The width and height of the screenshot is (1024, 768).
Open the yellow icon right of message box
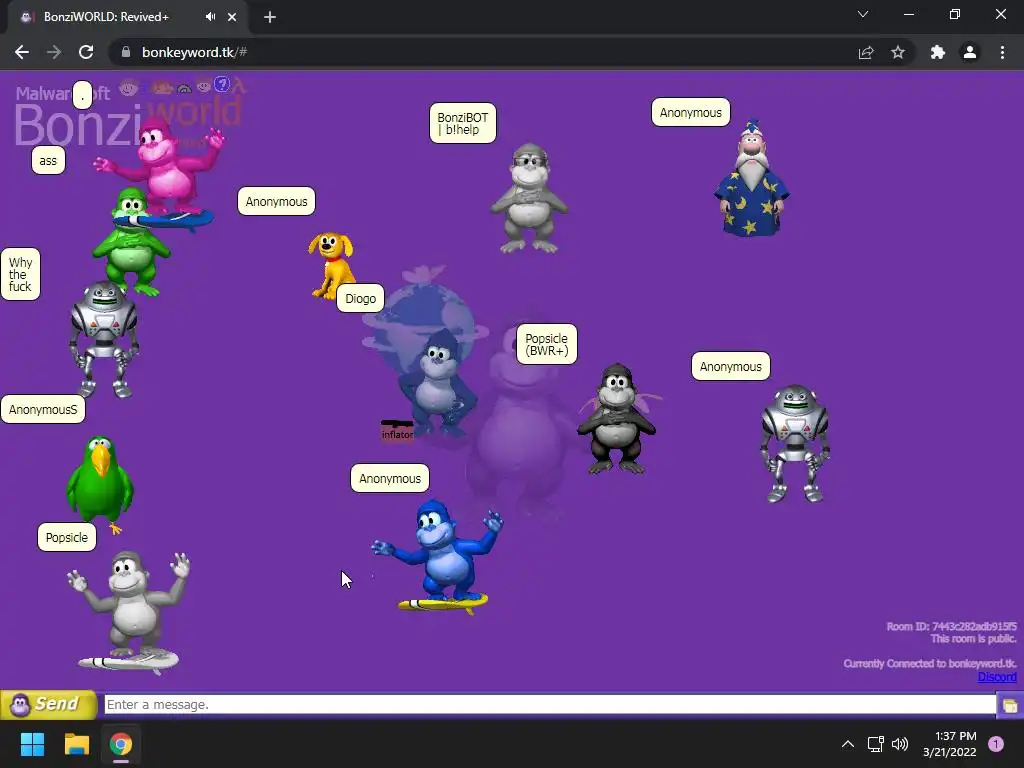1010,705
